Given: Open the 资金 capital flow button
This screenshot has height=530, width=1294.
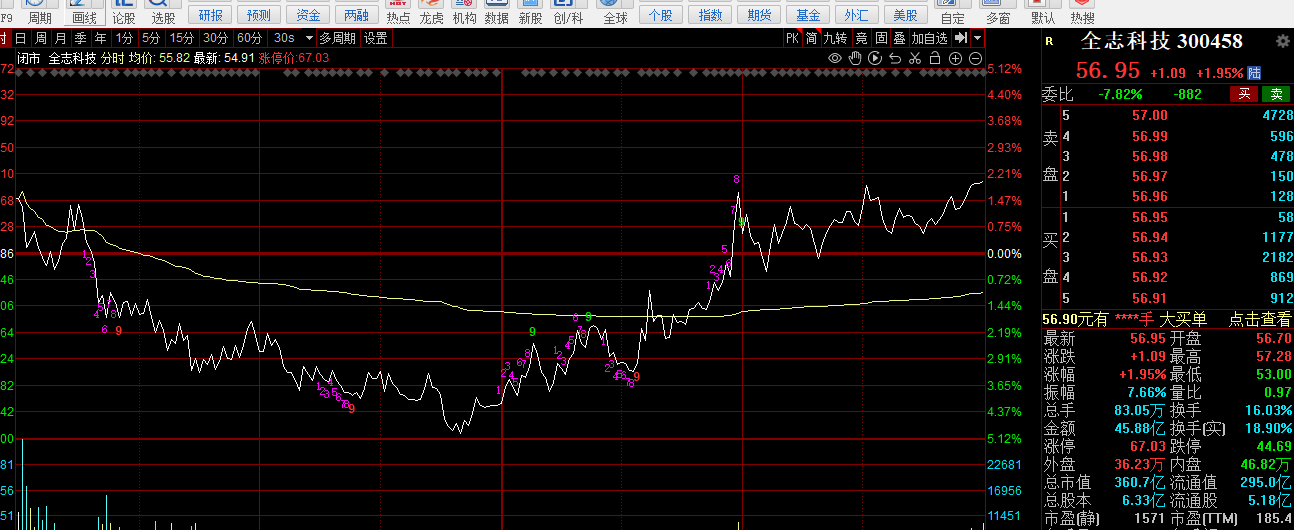Looking at the screenshot, I should [309, 15].
